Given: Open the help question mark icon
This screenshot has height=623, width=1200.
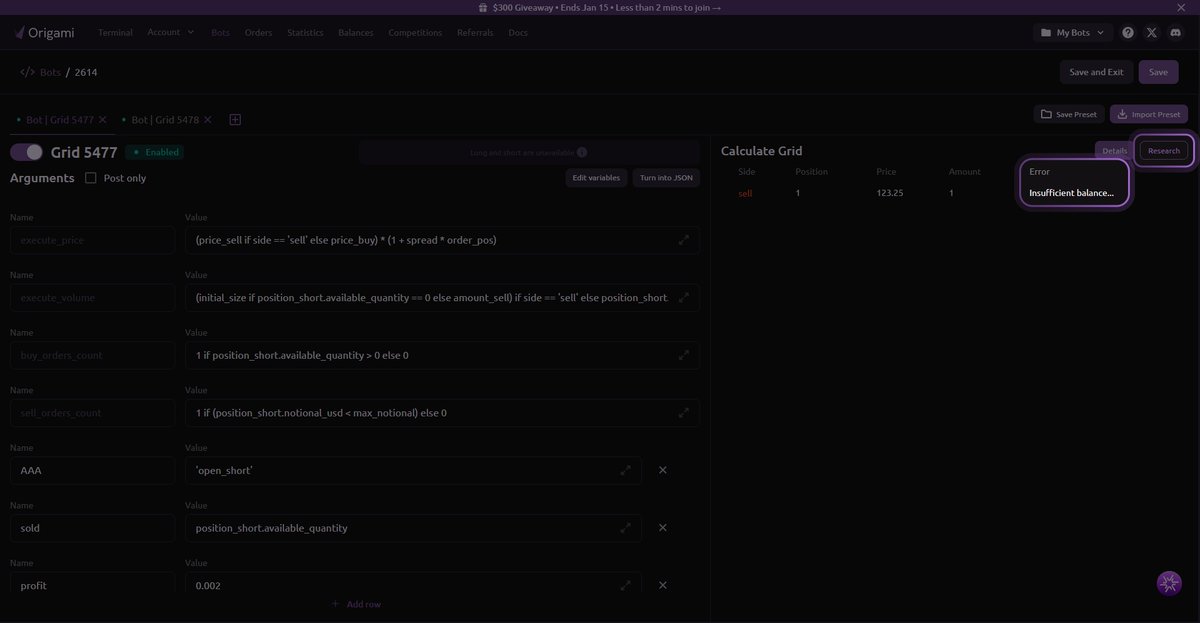Looking at the screenshot, I should click(1128, 32).
